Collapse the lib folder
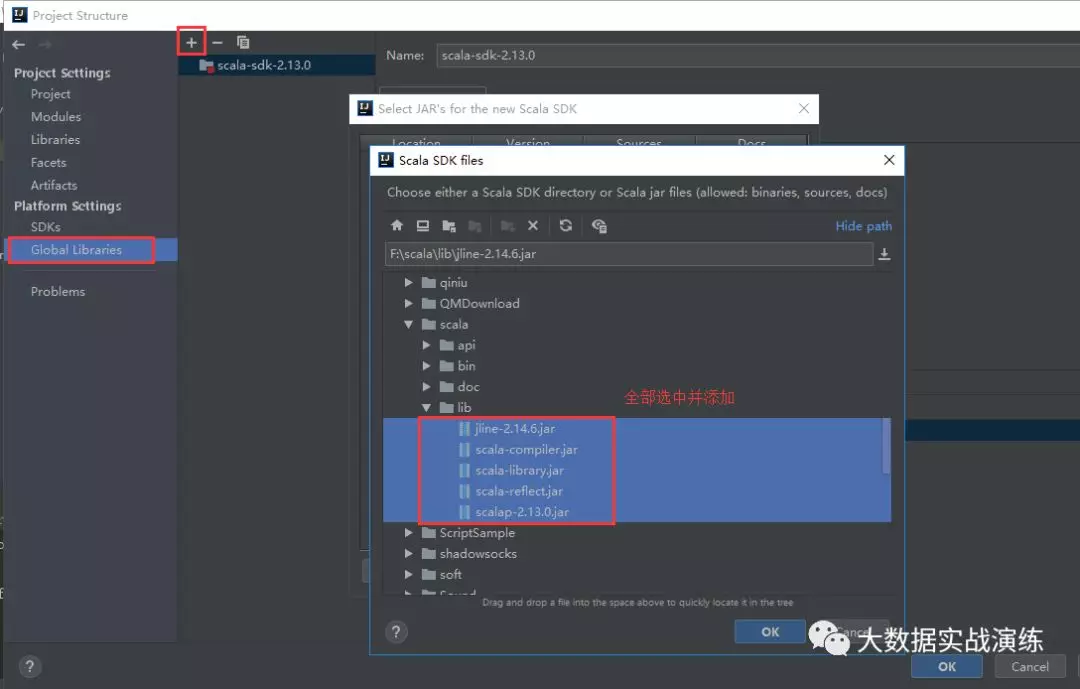Viewport: 1080px width, 689px height. (426, 407)
